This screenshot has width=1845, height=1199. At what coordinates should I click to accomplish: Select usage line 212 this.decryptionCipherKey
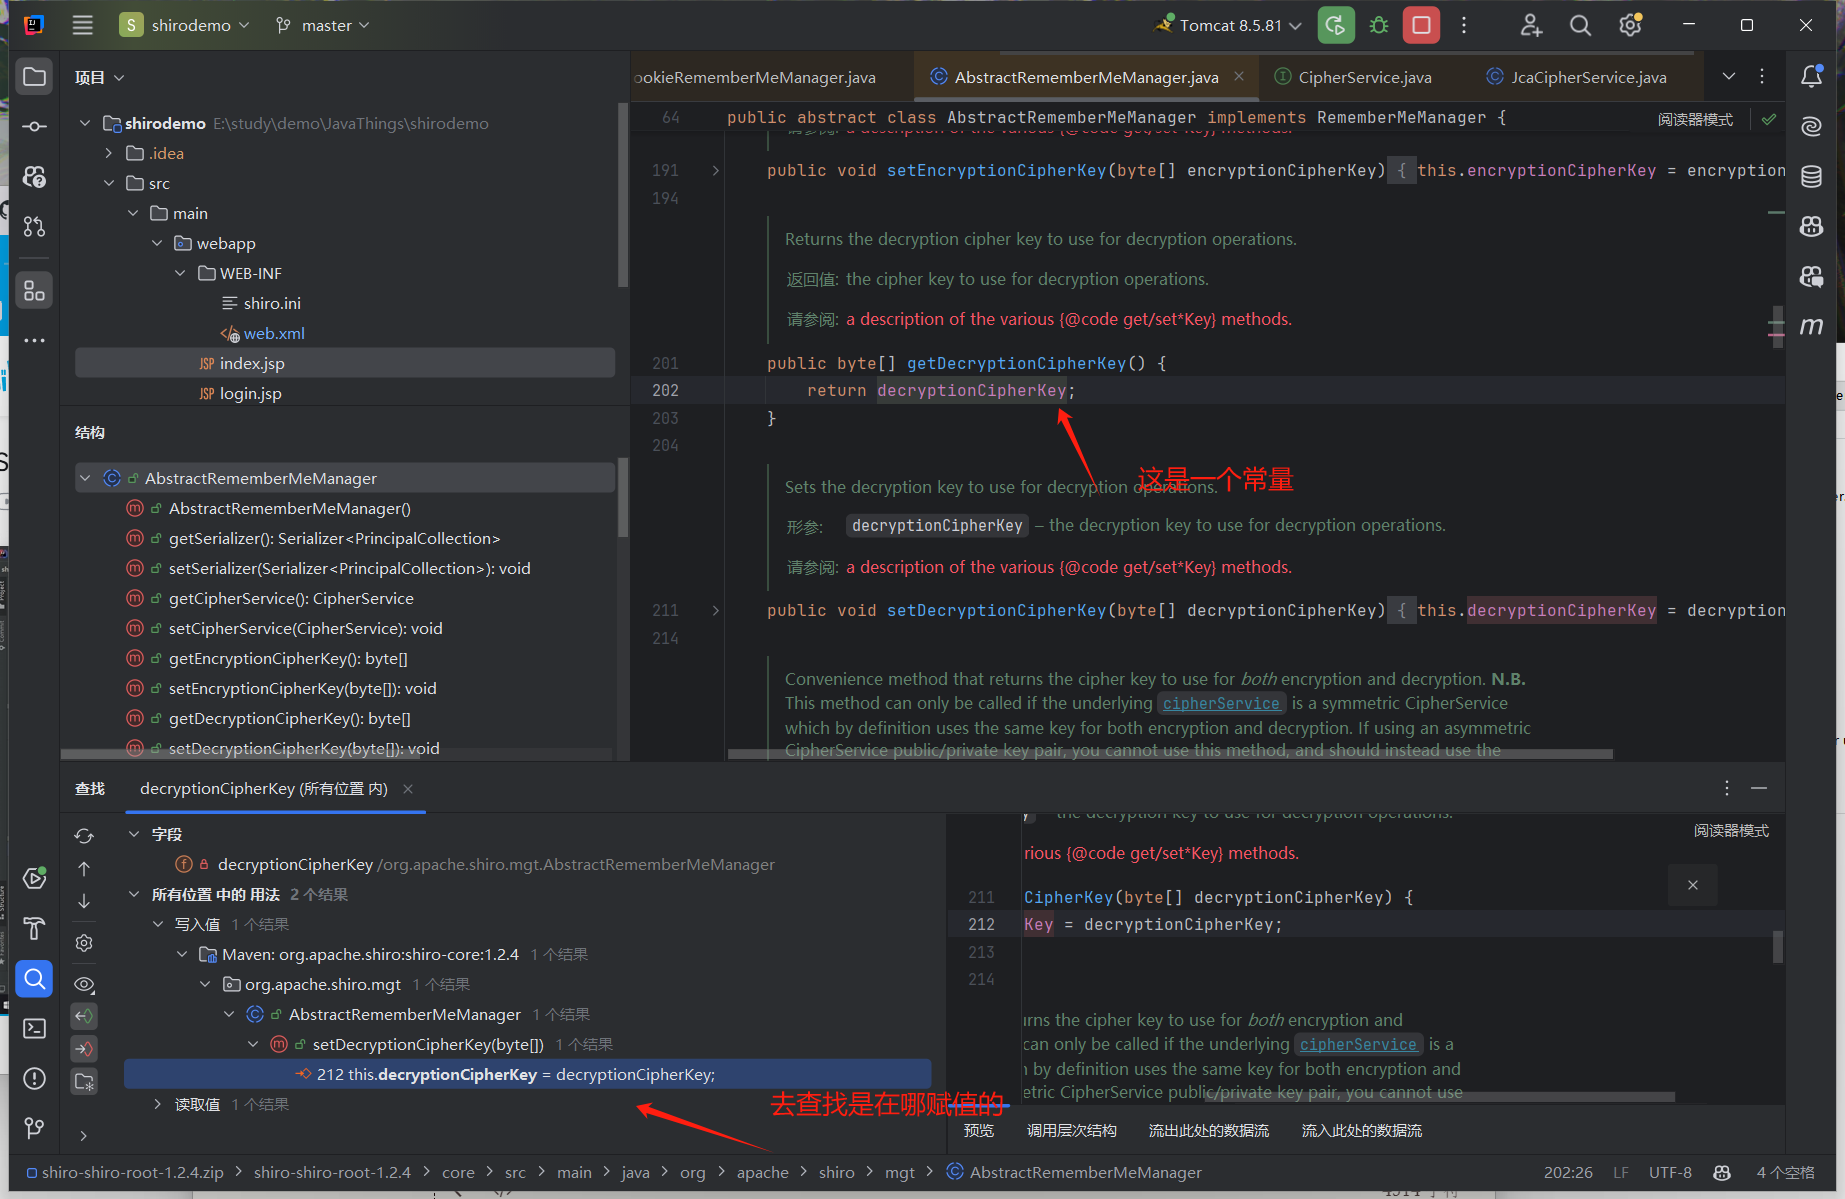tap(528, 1074)
